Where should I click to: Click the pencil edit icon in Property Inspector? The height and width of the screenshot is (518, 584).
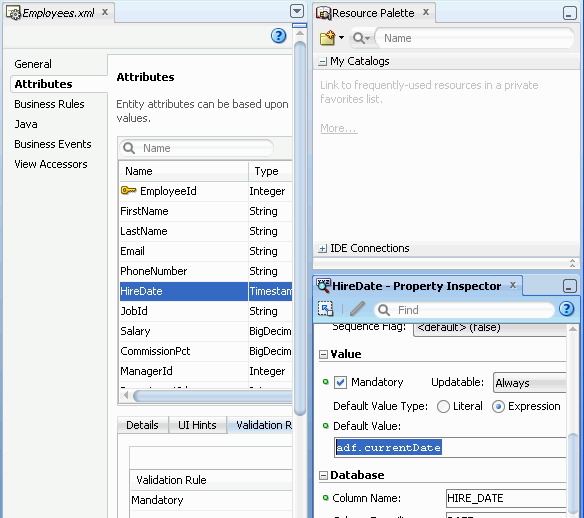pyautogui.click(x=358, y=309)
